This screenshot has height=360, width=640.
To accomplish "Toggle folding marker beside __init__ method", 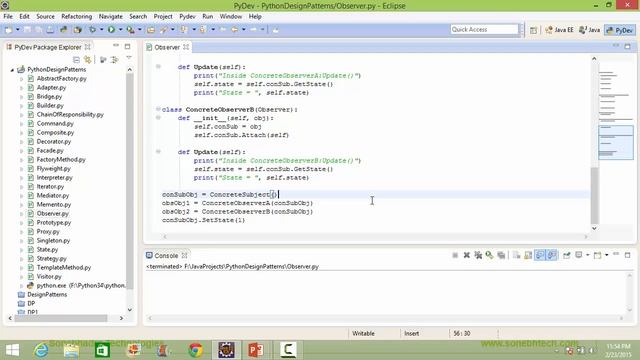I will [158, 118].
